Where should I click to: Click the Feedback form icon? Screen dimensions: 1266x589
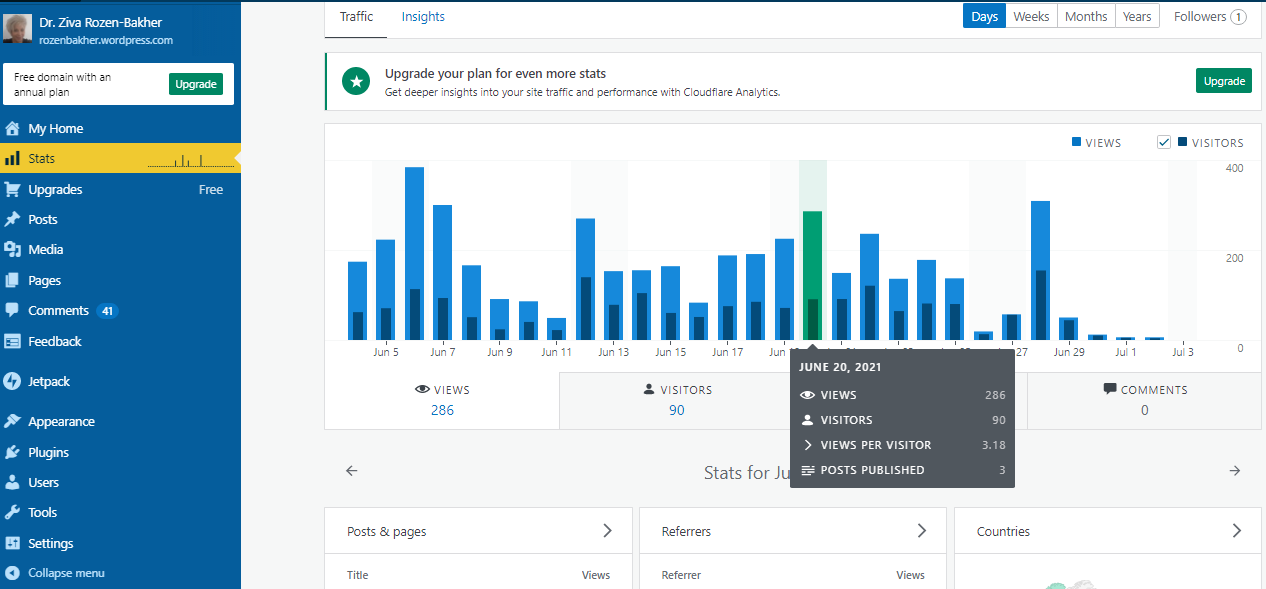pyautogui.click(x=12, y=341)
